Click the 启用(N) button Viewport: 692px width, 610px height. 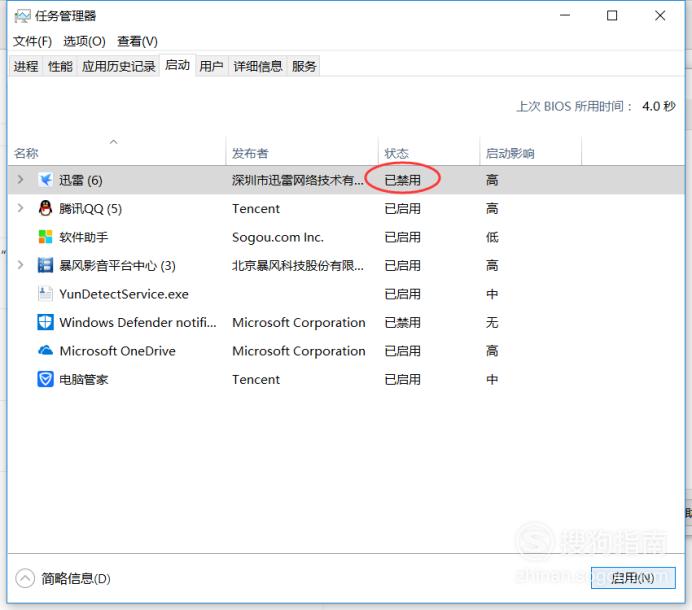coord(633,578)
